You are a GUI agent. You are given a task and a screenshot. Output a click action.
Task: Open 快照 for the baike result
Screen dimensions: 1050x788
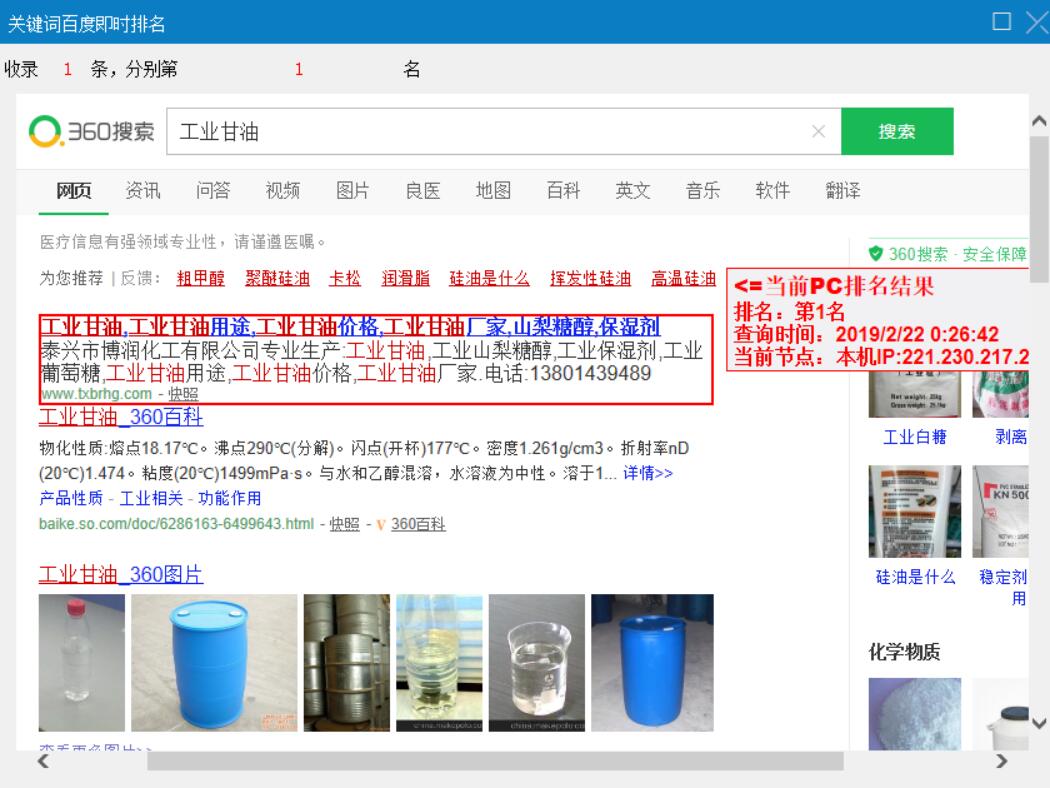[344, 524]
